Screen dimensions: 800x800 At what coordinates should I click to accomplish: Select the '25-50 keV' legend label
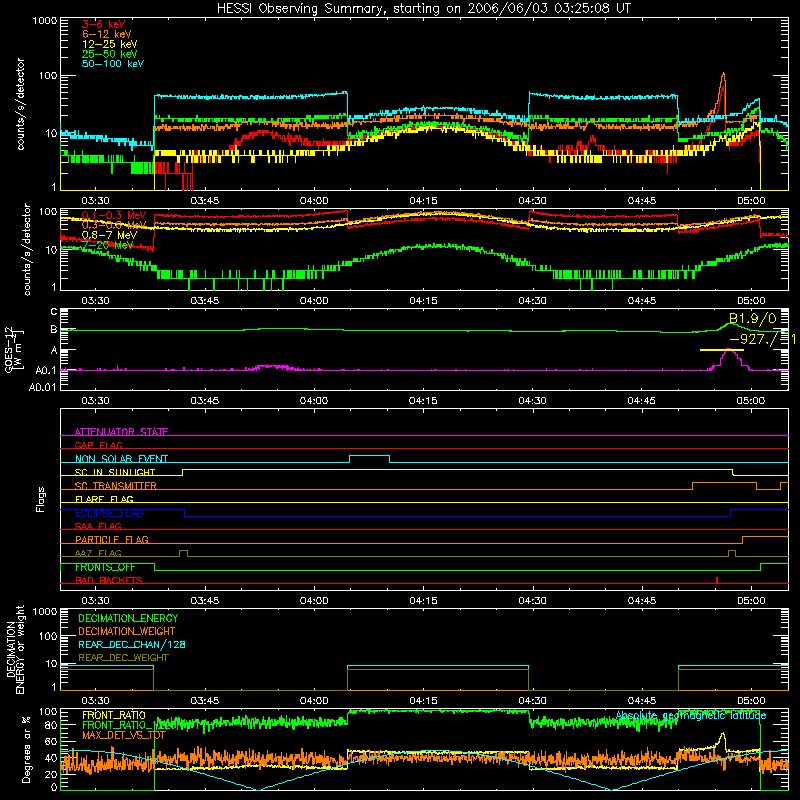[x=110, y=54]
